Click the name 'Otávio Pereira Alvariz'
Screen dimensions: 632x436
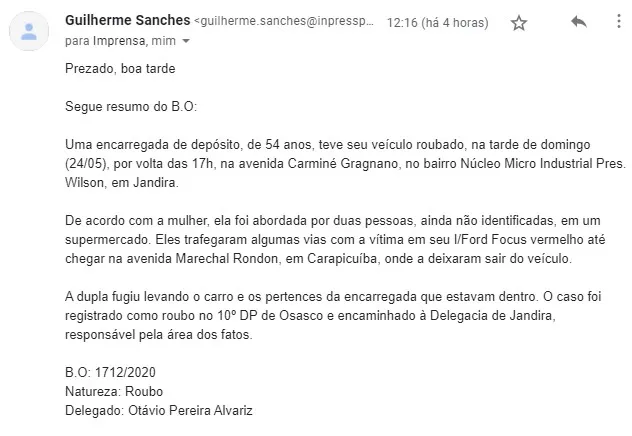190,410
